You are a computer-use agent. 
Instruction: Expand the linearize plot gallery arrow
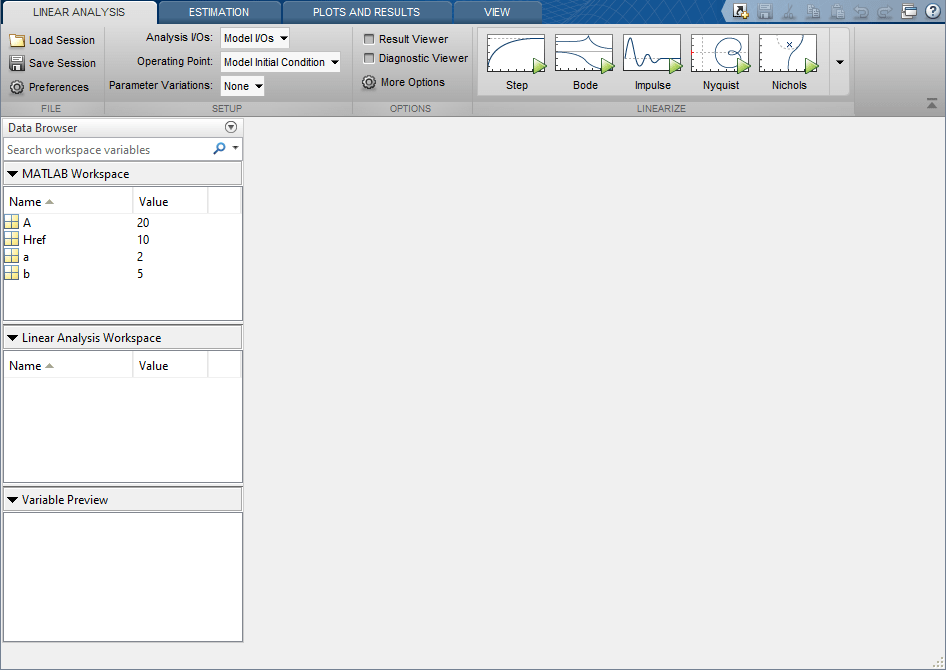(839, 62)
